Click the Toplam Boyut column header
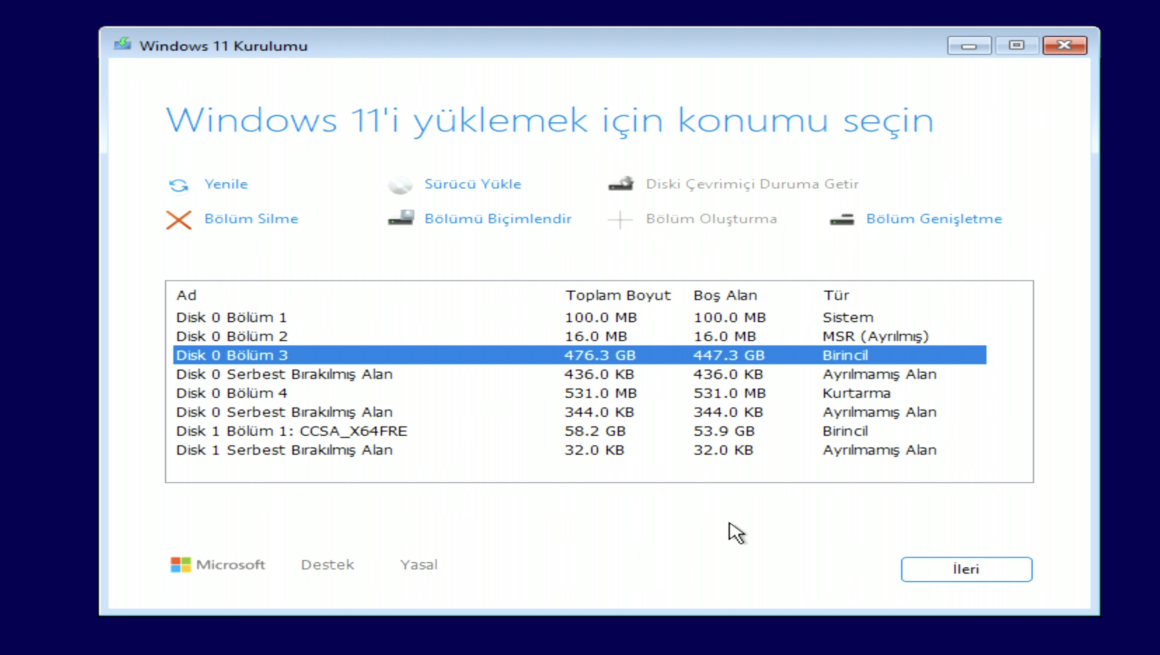The height and width of the screenshot is (655, 1160). (x=618, y=295)
